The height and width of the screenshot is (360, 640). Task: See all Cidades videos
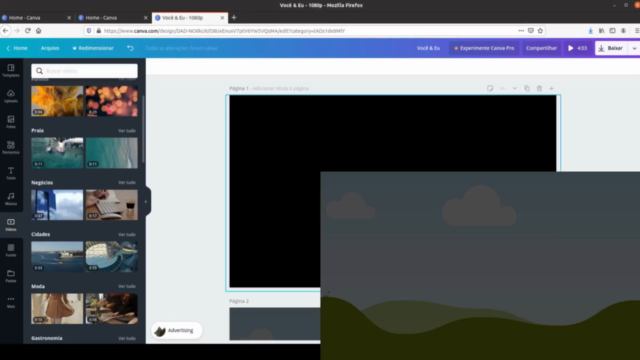(x=127, y=235)
